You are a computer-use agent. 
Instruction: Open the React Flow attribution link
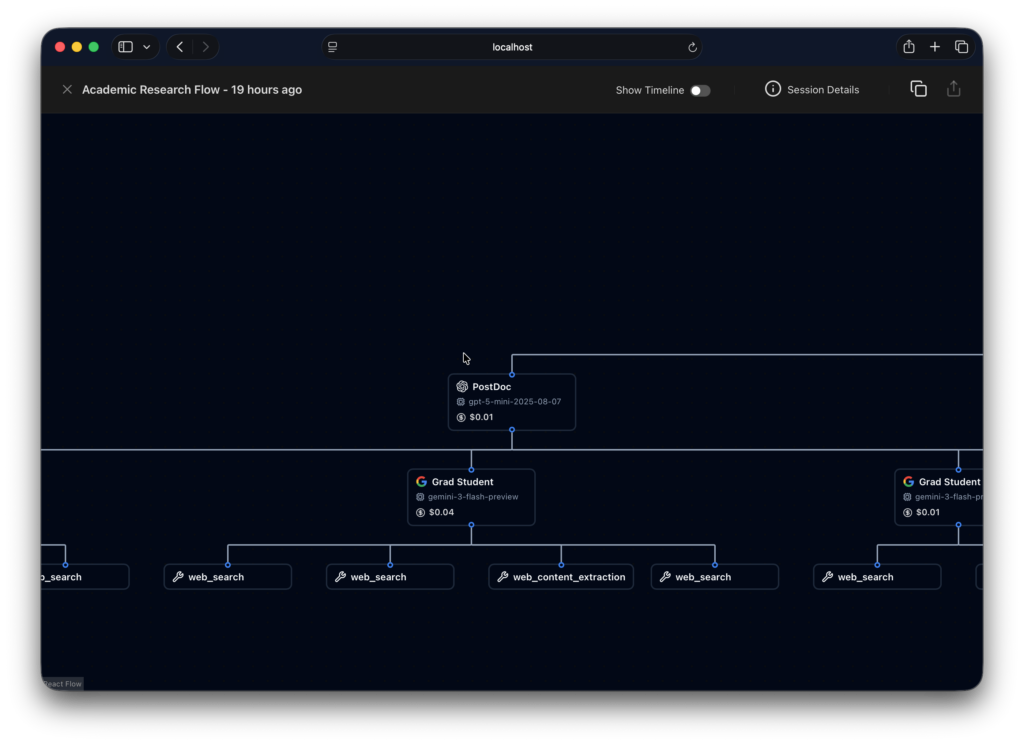click(62, 684)
